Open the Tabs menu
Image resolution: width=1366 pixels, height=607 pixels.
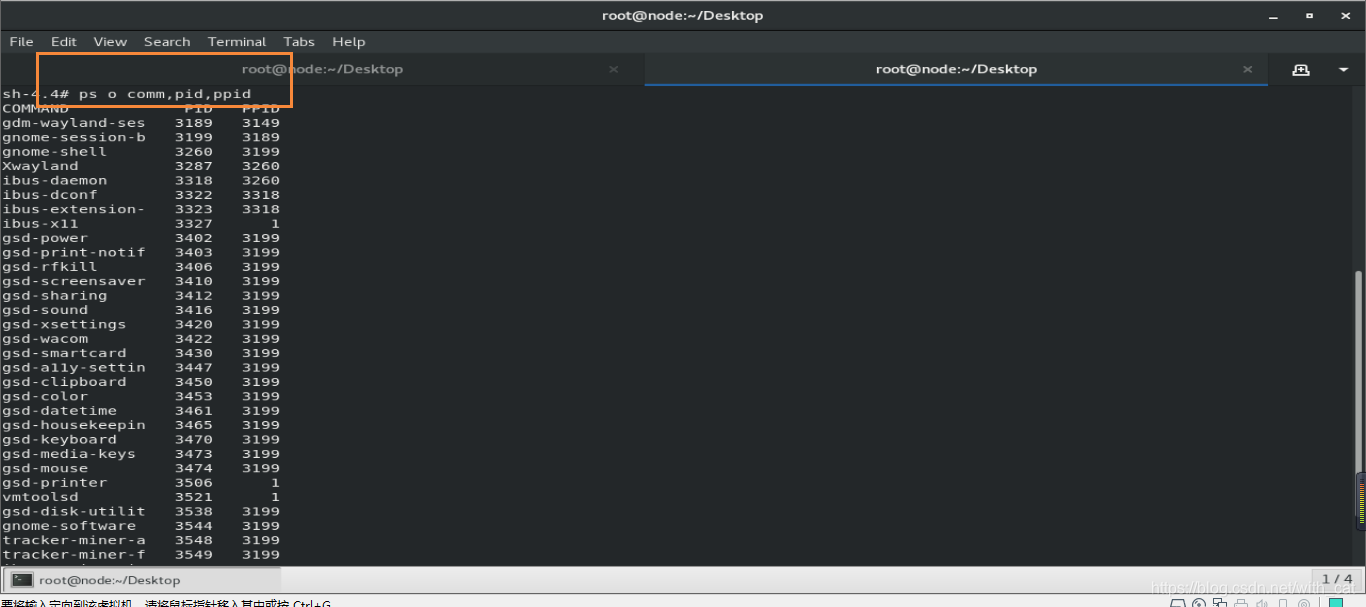point(299,41)
